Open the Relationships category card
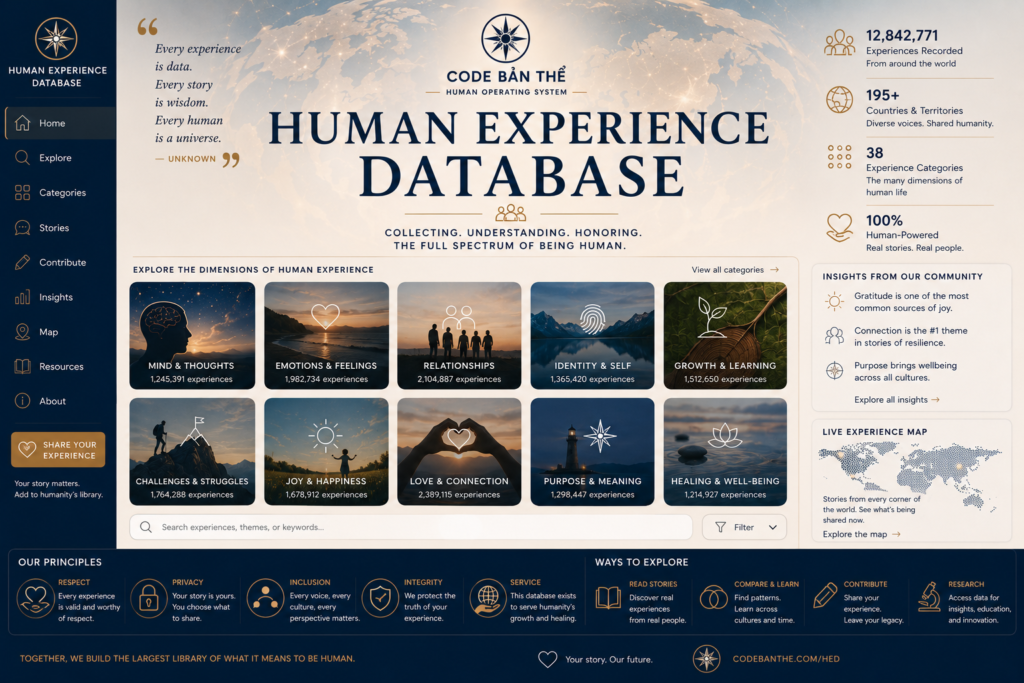1024x683 pixels. (x=459, y=336)
